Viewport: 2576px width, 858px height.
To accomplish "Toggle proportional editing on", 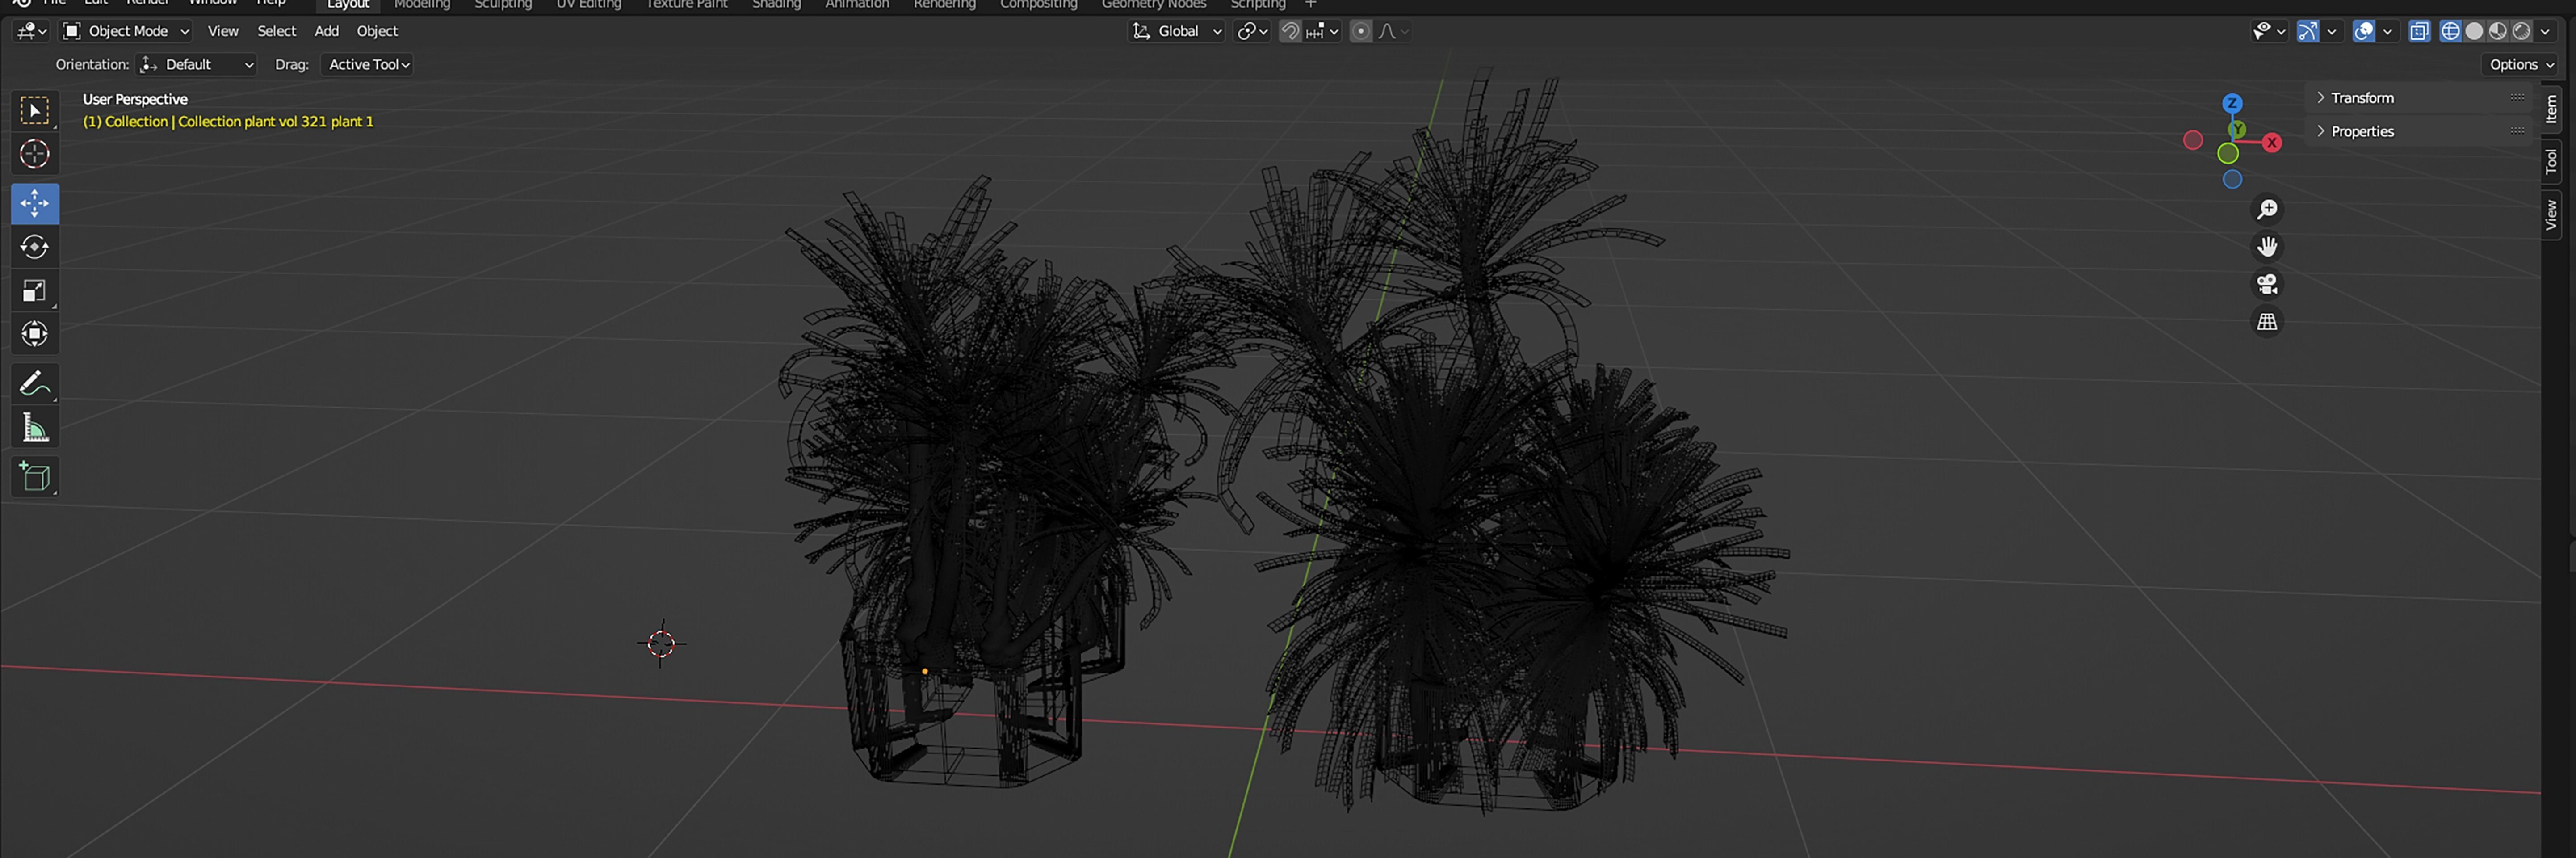I will [x=1360, y=31].
